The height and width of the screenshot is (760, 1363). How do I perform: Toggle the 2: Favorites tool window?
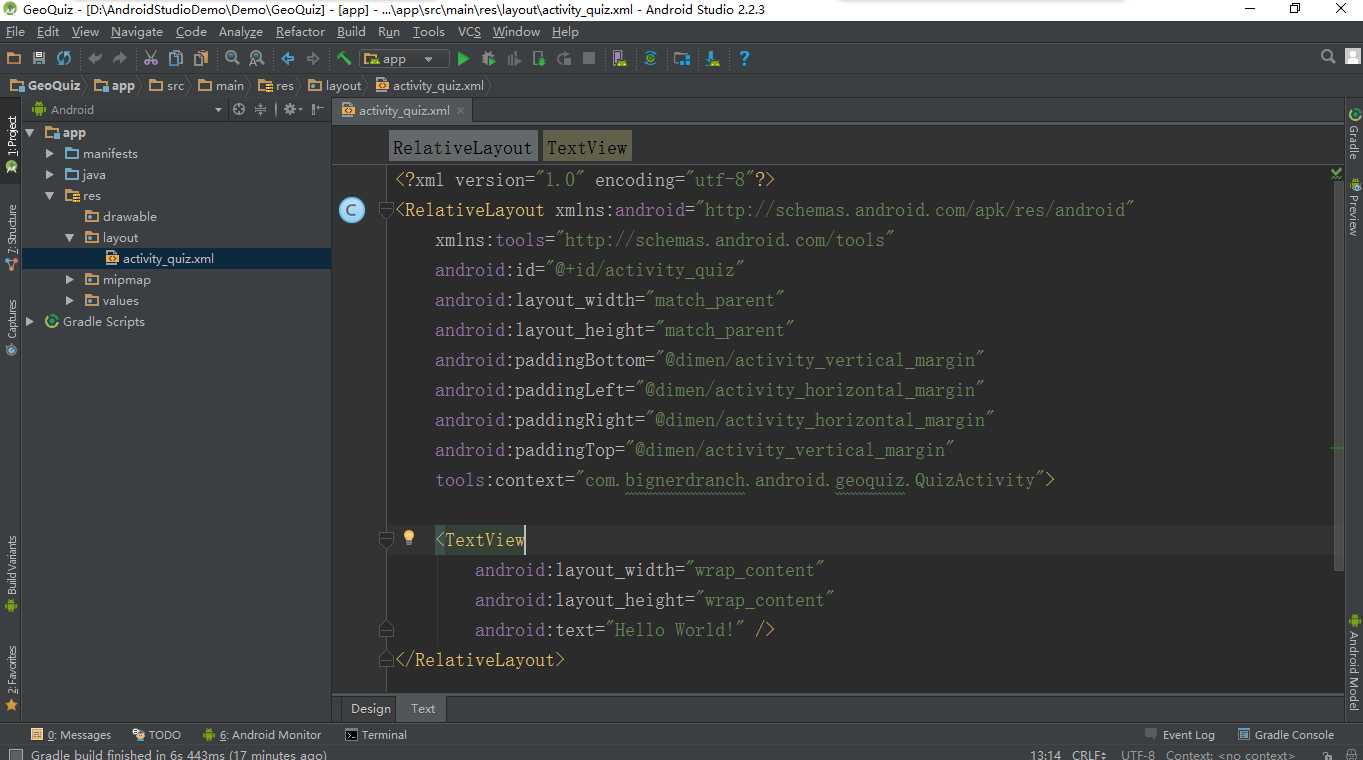click(11, 678)
